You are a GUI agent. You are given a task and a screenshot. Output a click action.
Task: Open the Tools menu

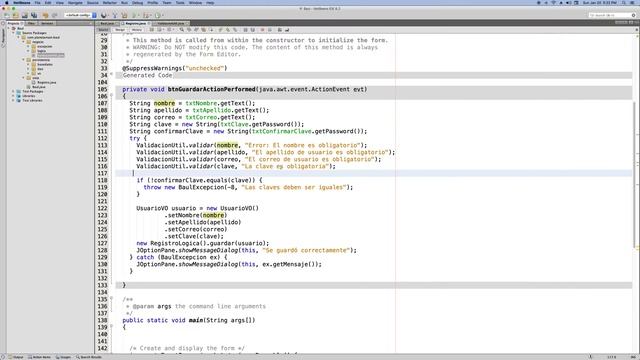pos(180,3)
